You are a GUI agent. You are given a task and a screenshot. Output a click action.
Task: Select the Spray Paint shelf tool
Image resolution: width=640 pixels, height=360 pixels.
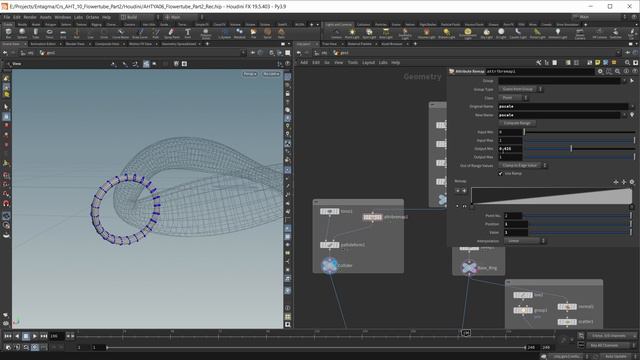pos(171,33)
